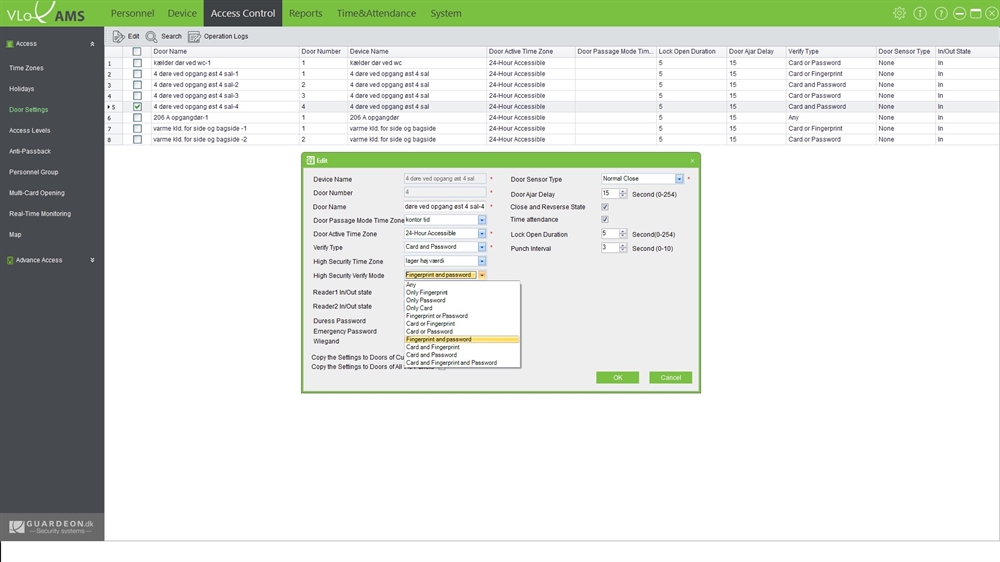This screenshot has height=562, width=1000.
Task: Adjust Door Ajar Delay spinner
Action: [622, 193]
